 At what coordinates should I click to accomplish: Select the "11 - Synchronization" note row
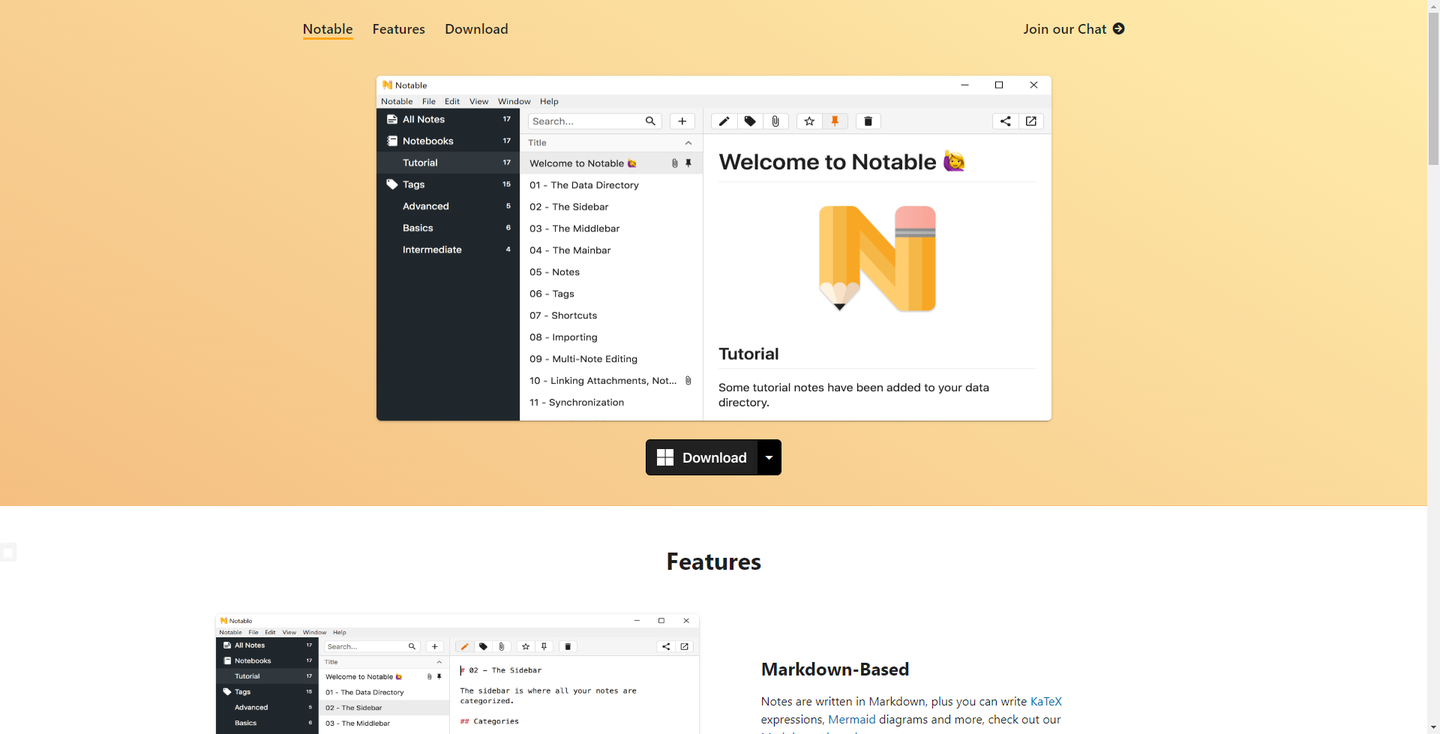pyautogui.click(x=611, y=402)
